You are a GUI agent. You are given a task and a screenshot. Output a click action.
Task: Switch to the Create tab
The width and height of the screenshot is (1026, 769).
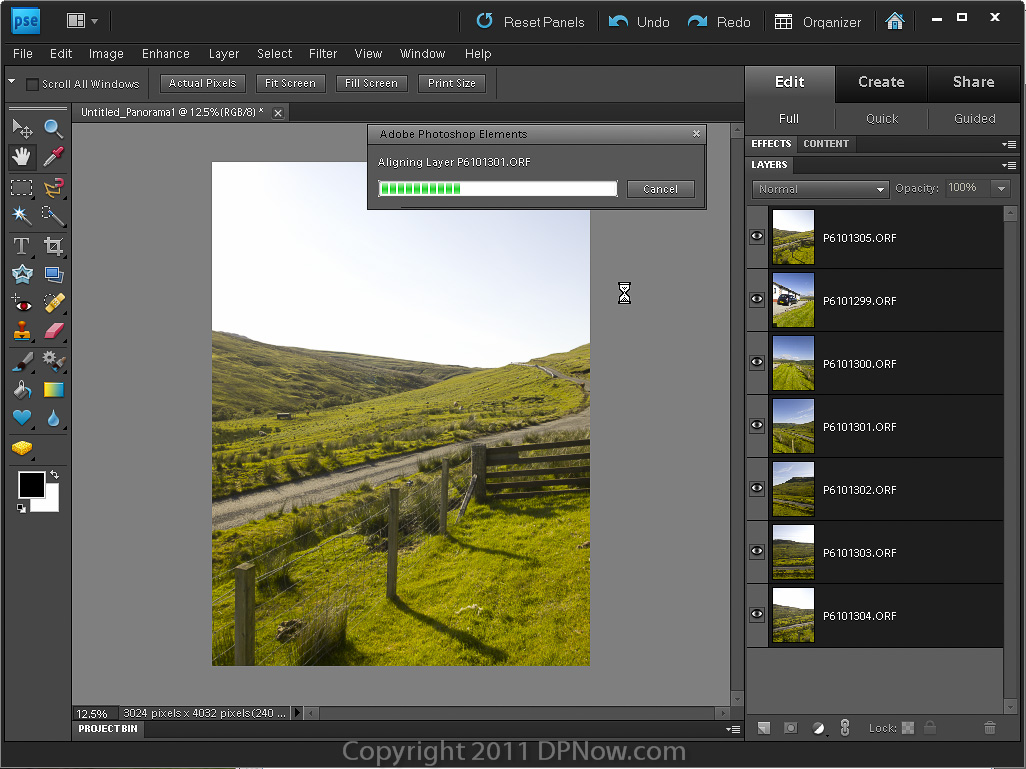tap(881, 82)
